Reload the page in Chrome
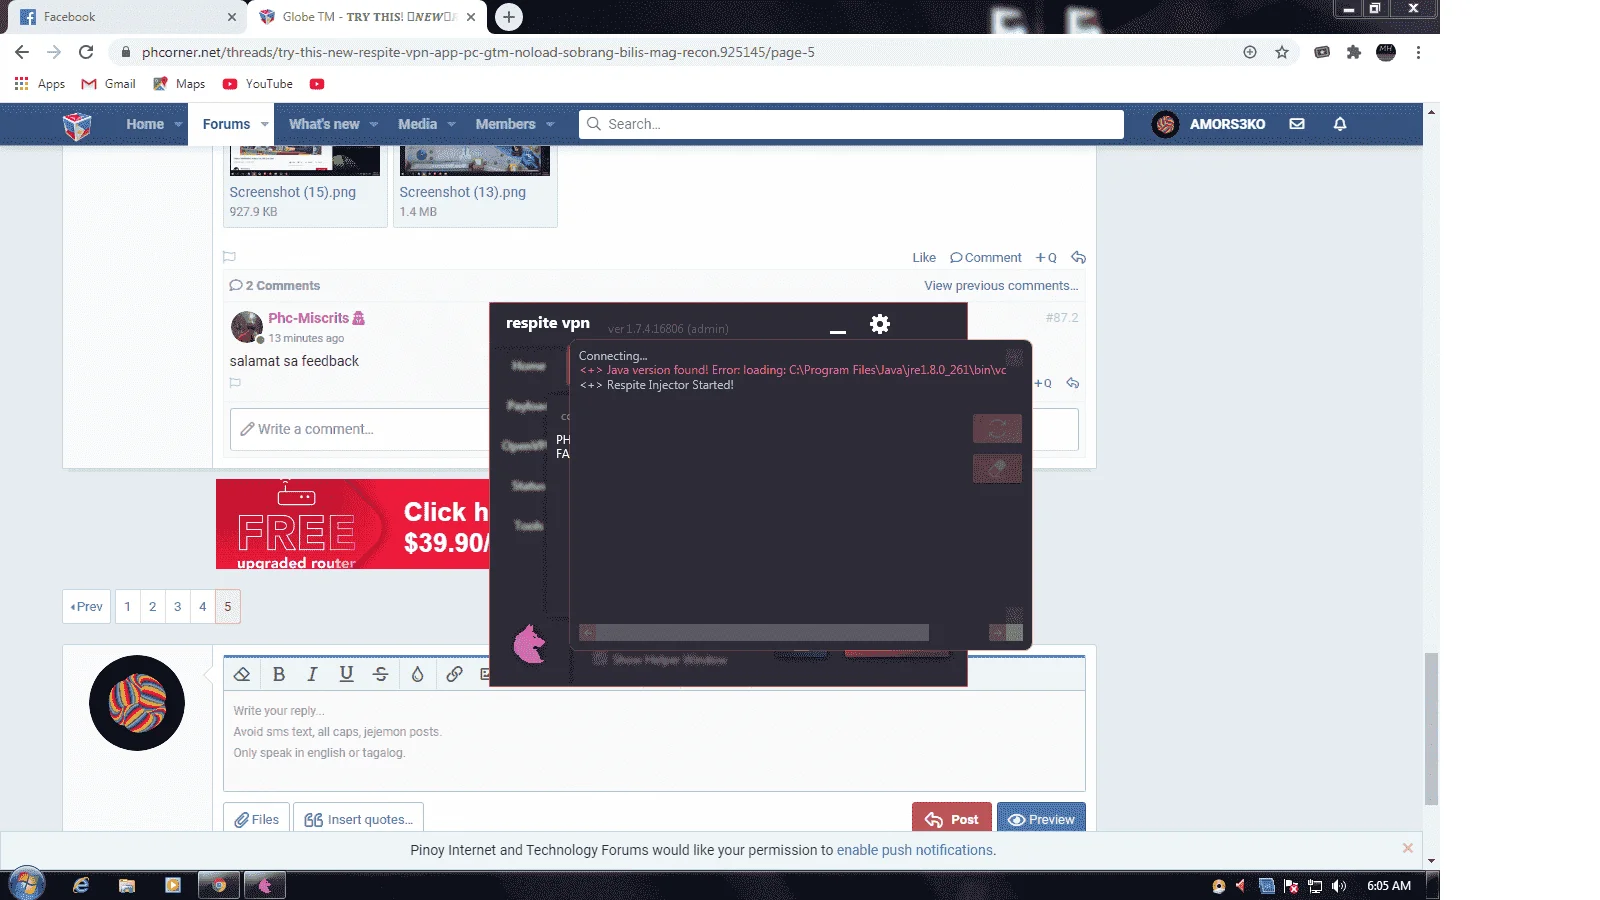This screenshot has width=1600, height=900. pyautogui.click(x=86, y=52)
